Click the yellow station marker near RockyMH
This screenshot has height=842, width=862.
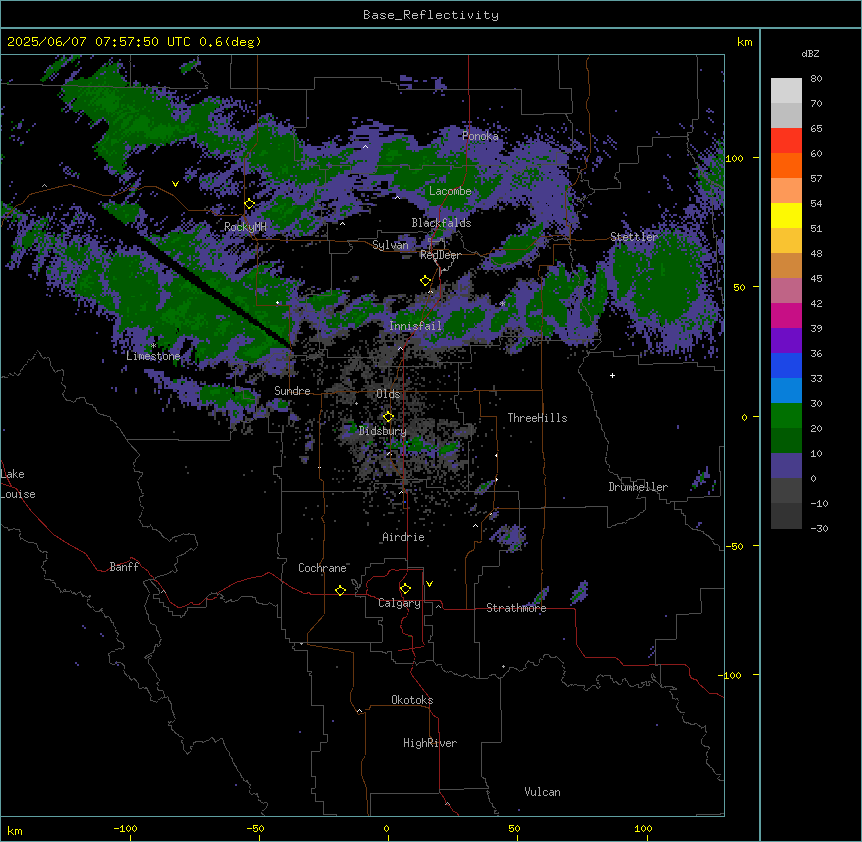point(250,204)
